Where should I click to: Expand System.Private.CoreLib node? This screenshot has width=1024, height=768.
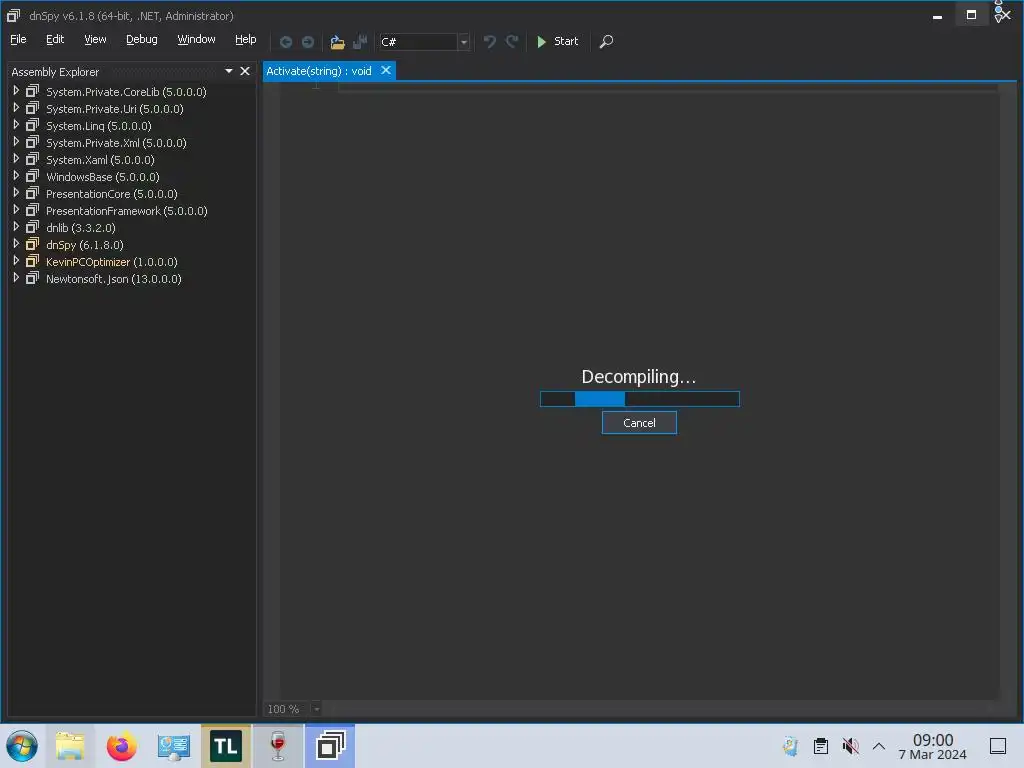pos(16,91)
